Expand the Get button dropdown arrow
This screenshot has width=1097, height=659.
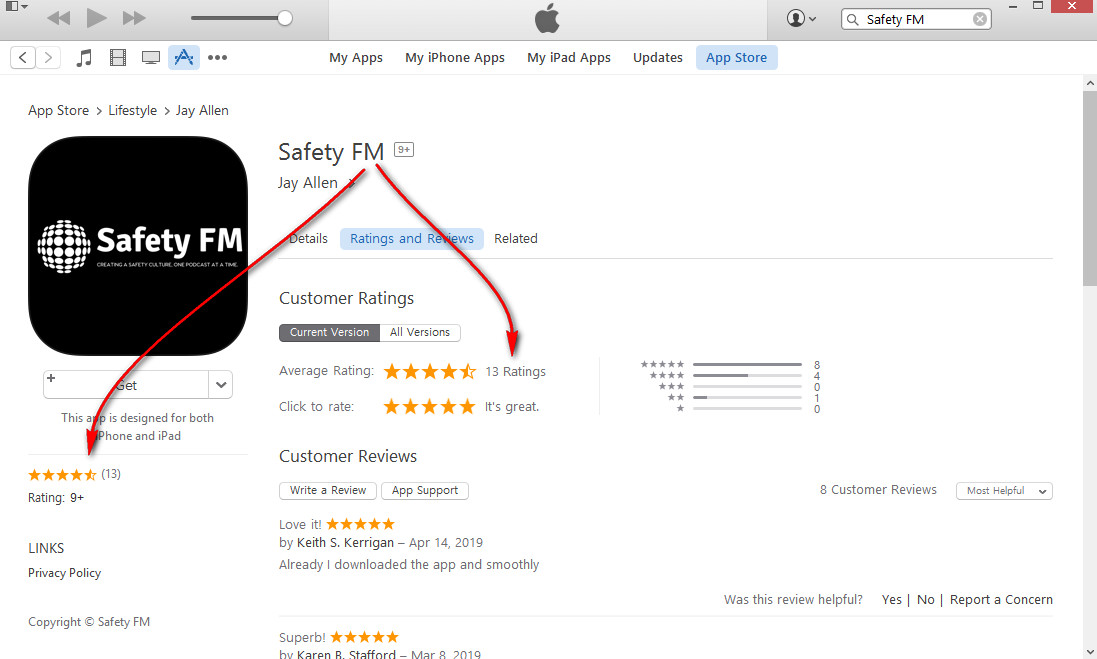(x=220, y=385)
